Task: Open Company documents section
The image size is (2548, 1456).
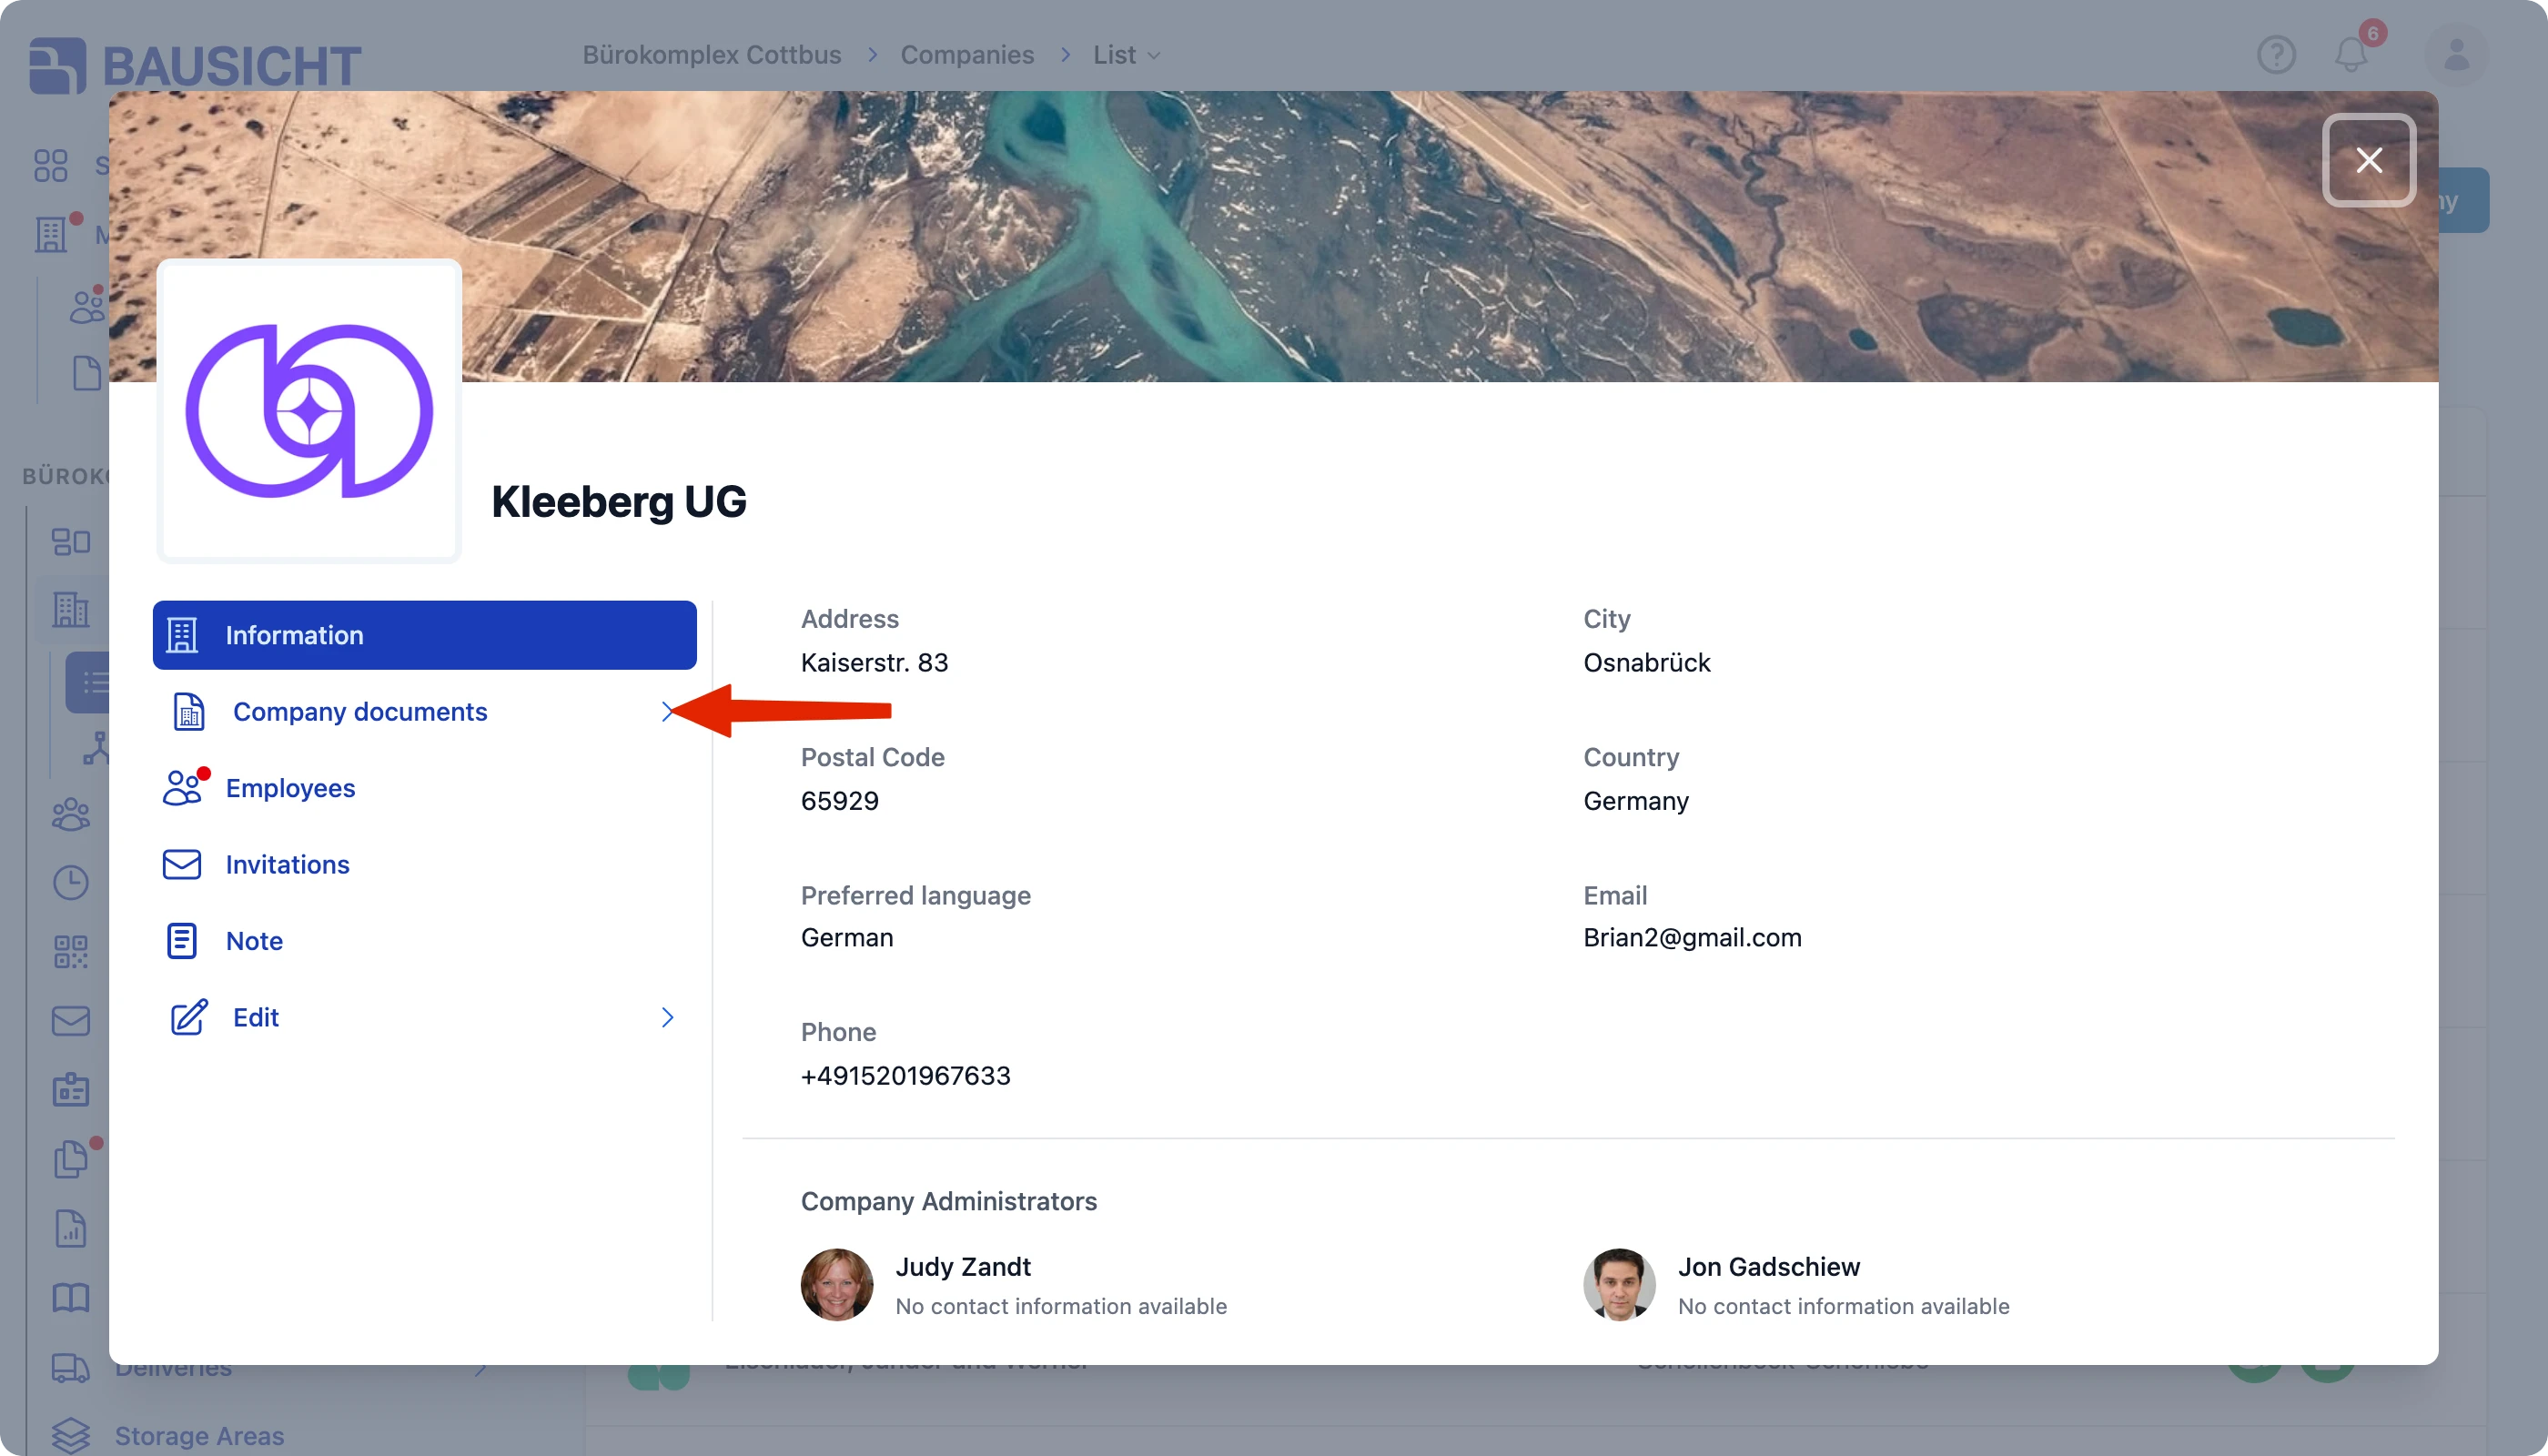Action: point(424,712)
